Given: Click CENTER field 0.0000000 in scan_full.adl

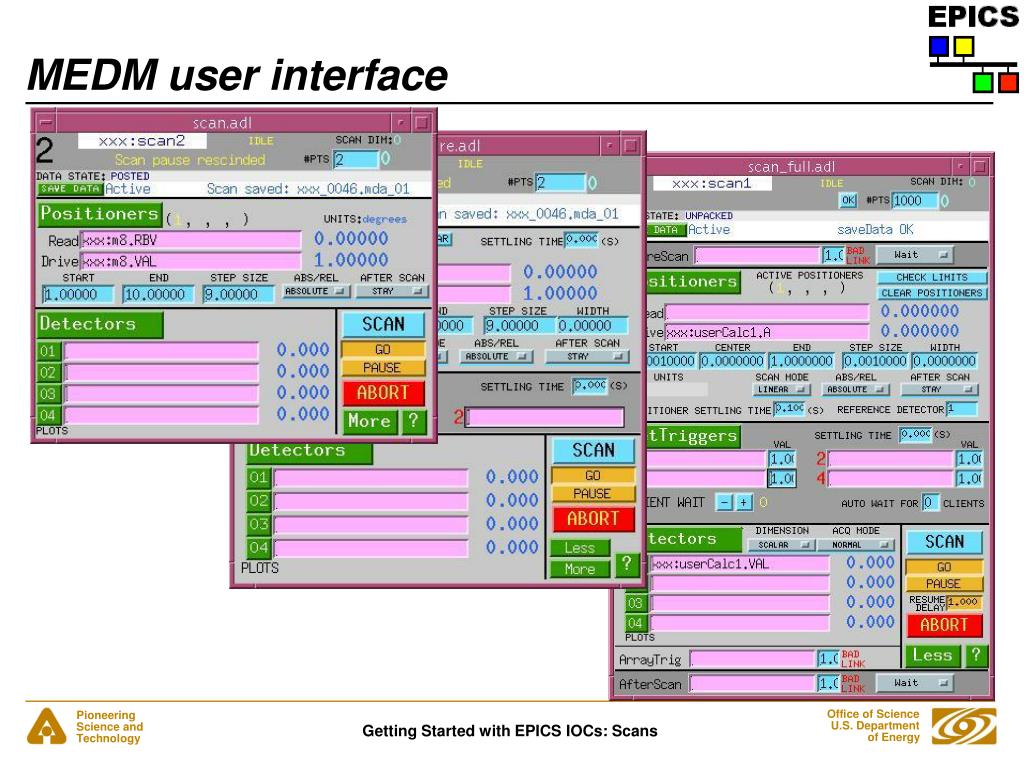Looking at the screenshot, I should click(x=732, y=360).
